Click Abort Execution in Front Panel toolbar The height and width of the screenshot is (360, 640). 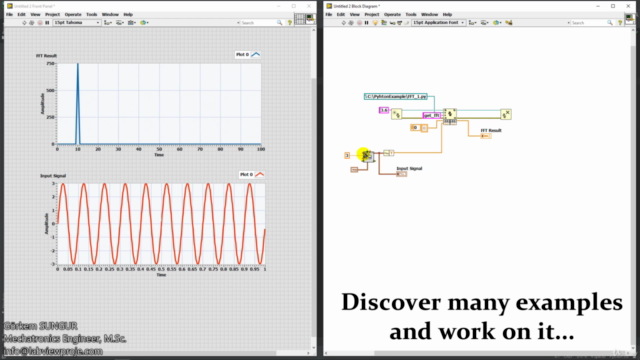point(40,23)
